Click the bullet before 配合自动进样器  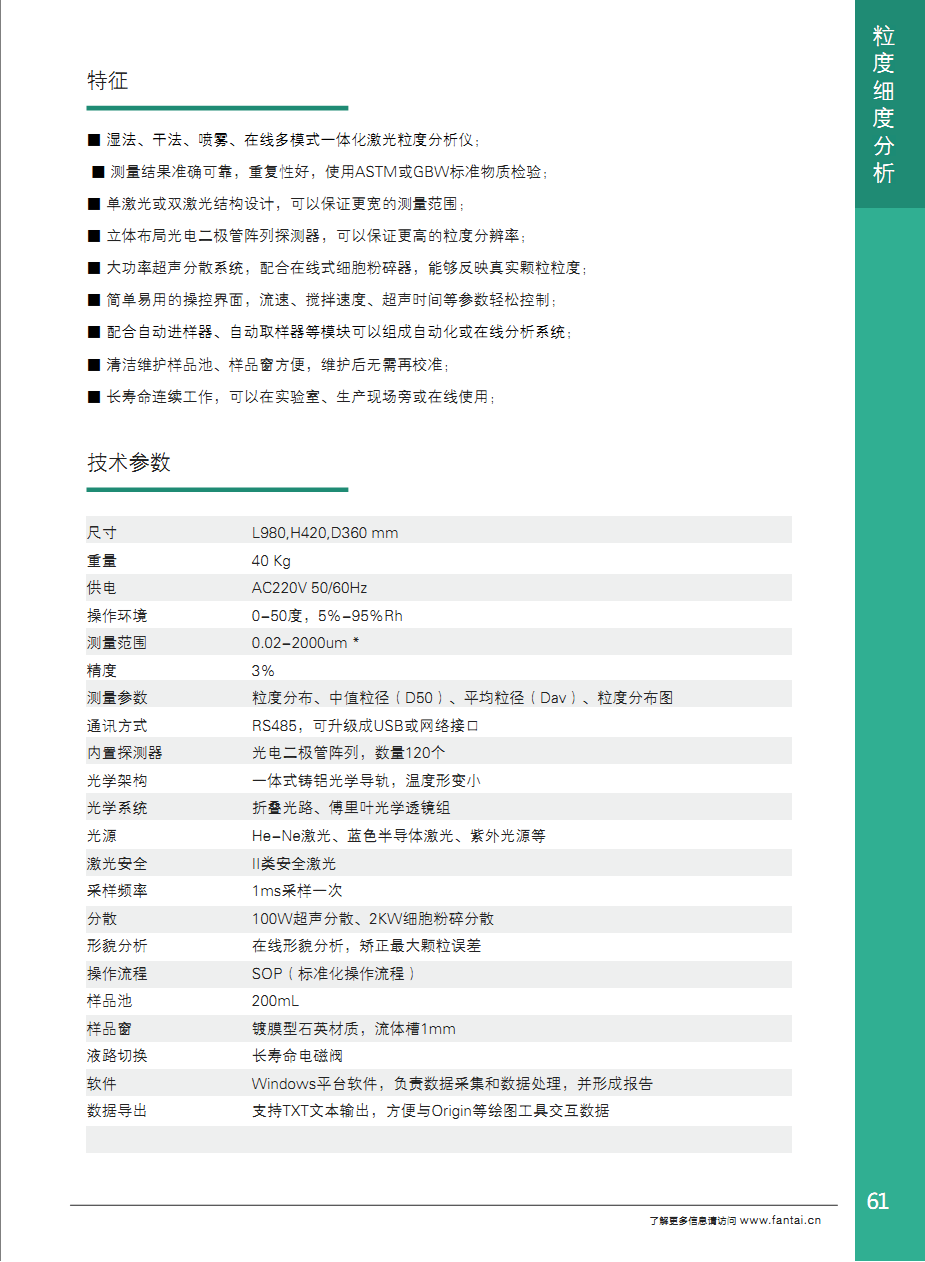pyautogui.click(x=94, y=332)
